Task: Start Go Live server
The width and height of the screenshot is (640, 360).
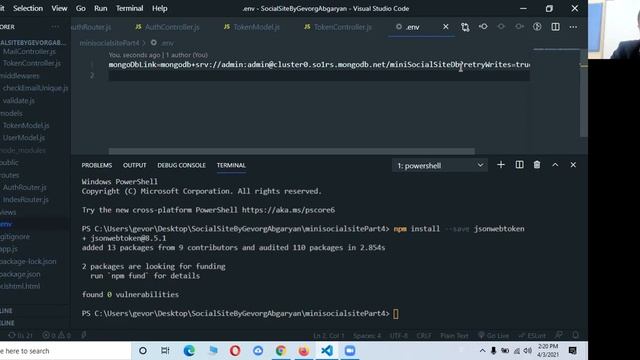Action: (x=493, y=336)
